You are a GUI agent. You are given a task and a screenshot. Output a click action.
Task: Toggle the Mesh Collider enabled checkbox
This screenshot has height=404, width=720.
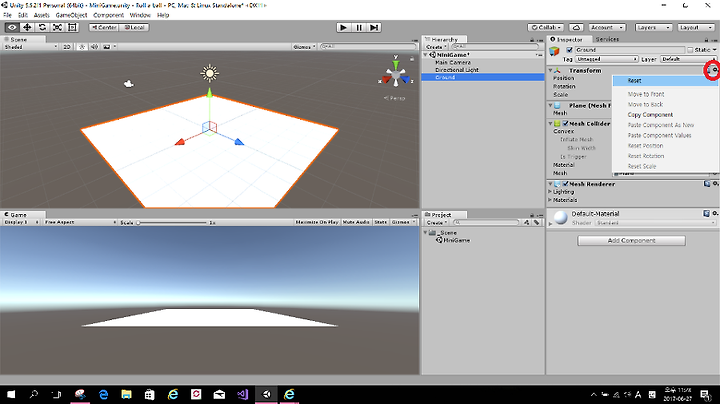click(x=566, y=123)
